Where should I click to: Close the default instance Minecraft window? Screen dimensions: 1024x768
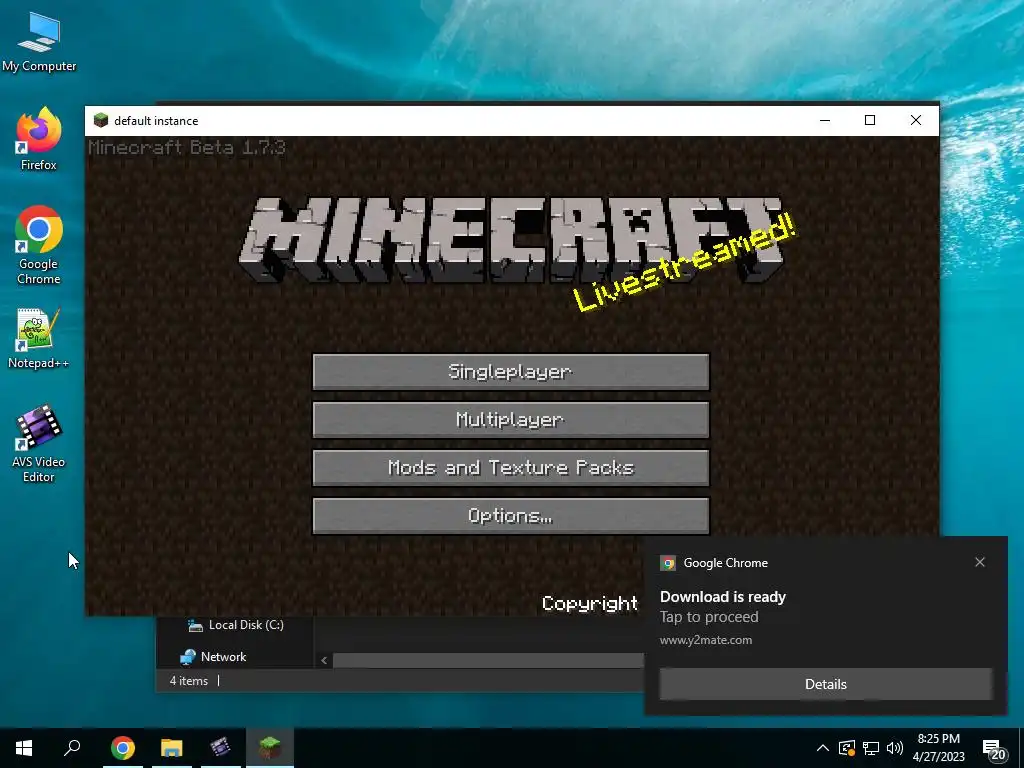916,120
